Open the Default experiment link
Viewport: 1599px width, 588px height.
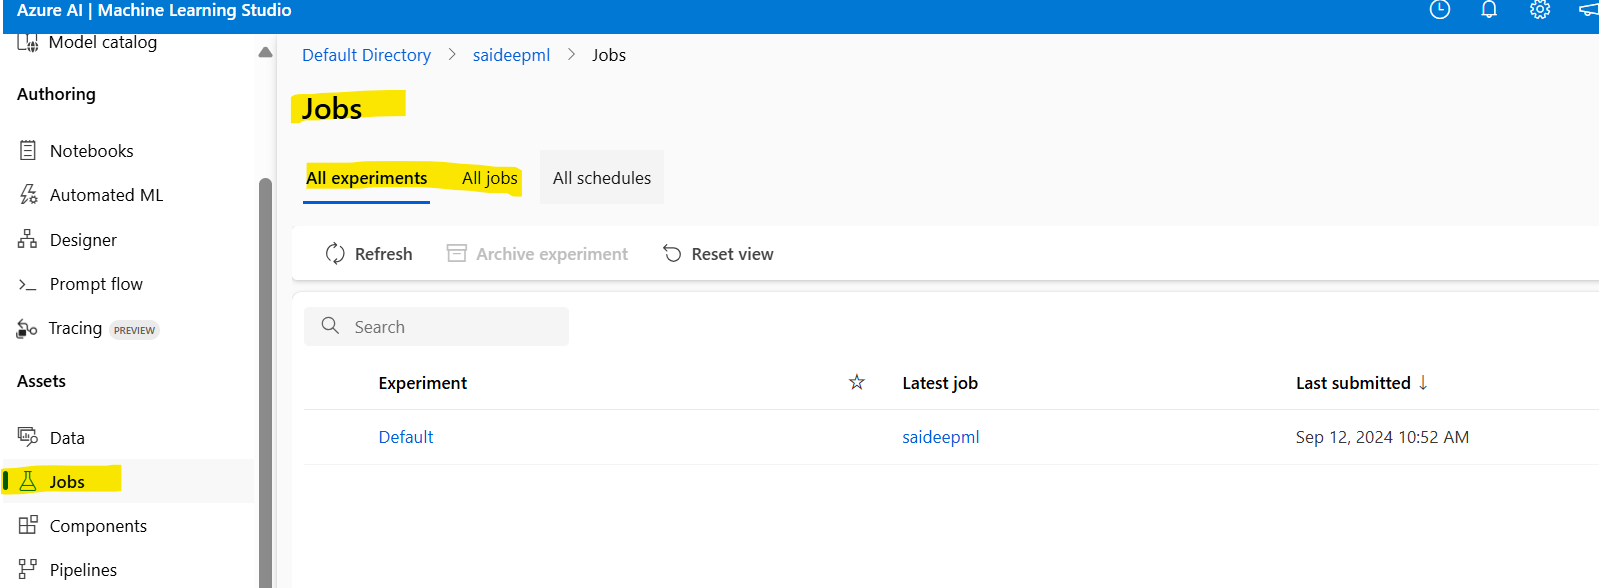(x=406, y=437)
